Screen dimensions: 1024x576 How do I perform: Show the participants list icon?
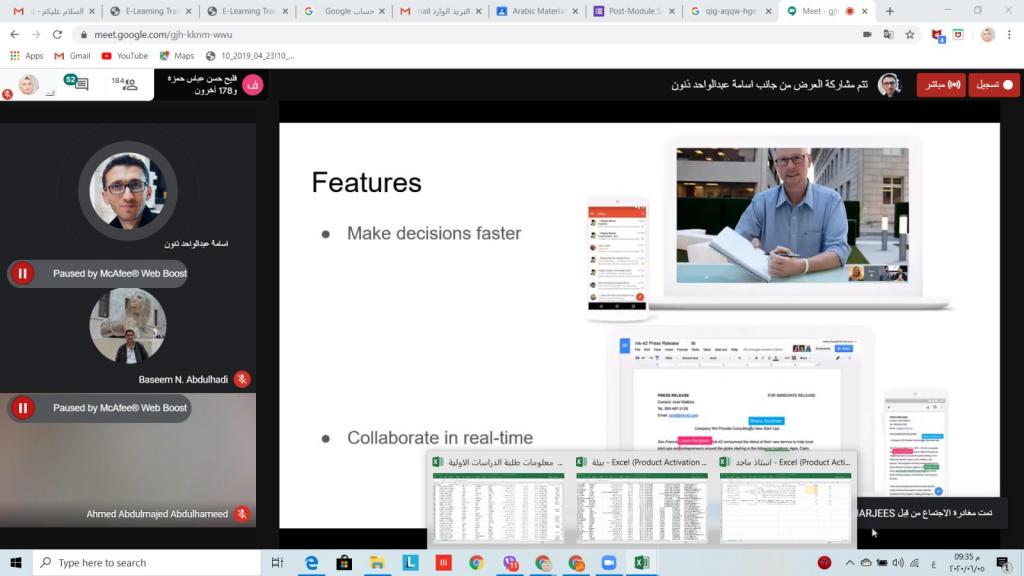click(x=127, y=85)
